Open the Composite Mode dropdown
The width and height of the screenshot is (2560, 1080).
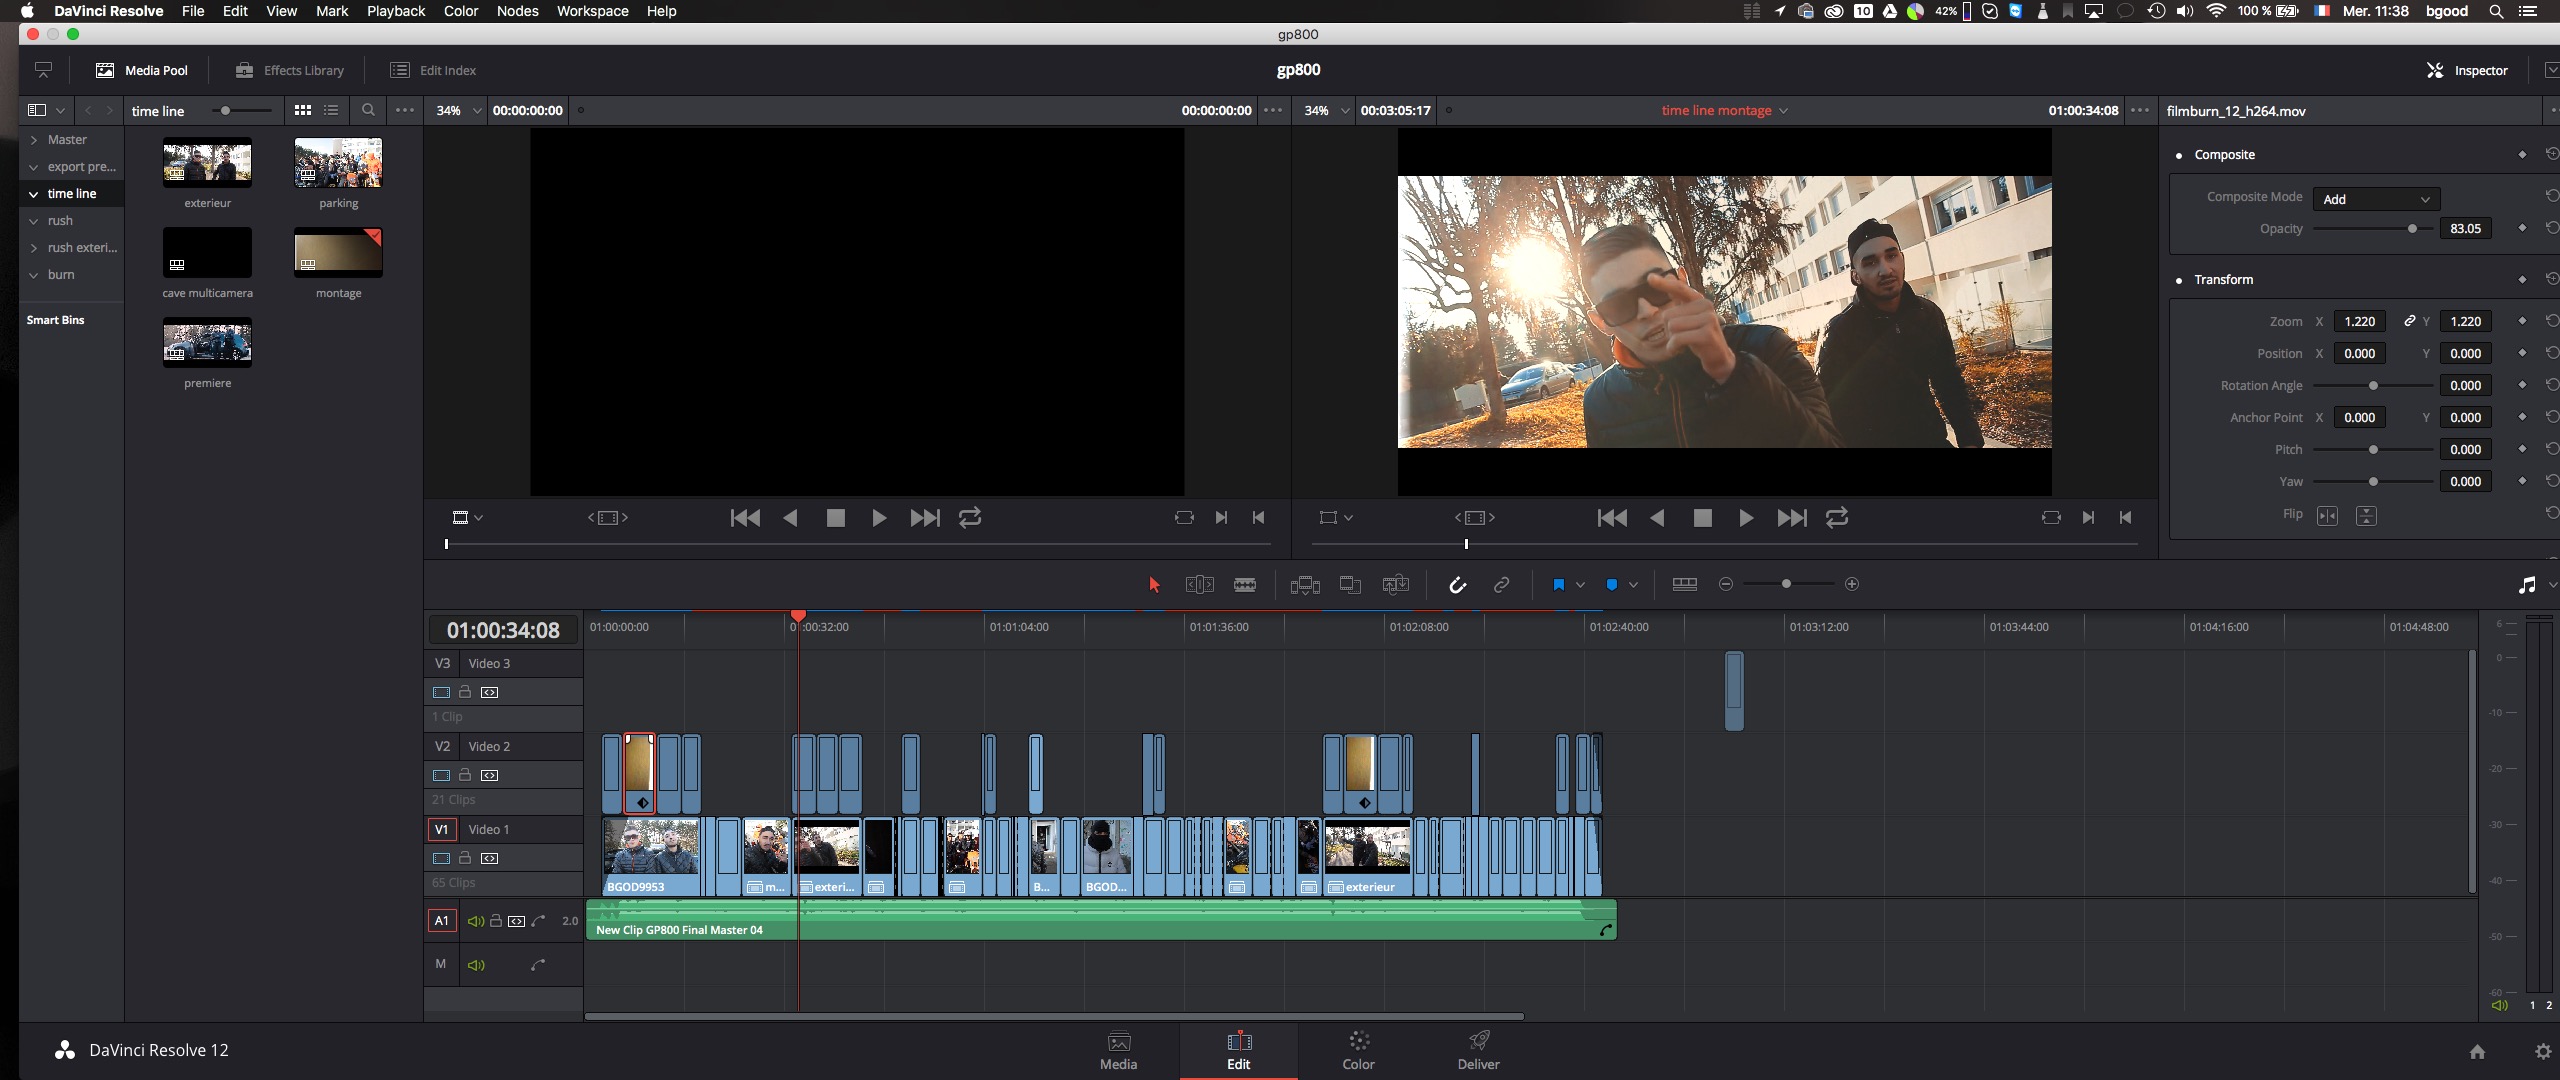click(2376, 199)
